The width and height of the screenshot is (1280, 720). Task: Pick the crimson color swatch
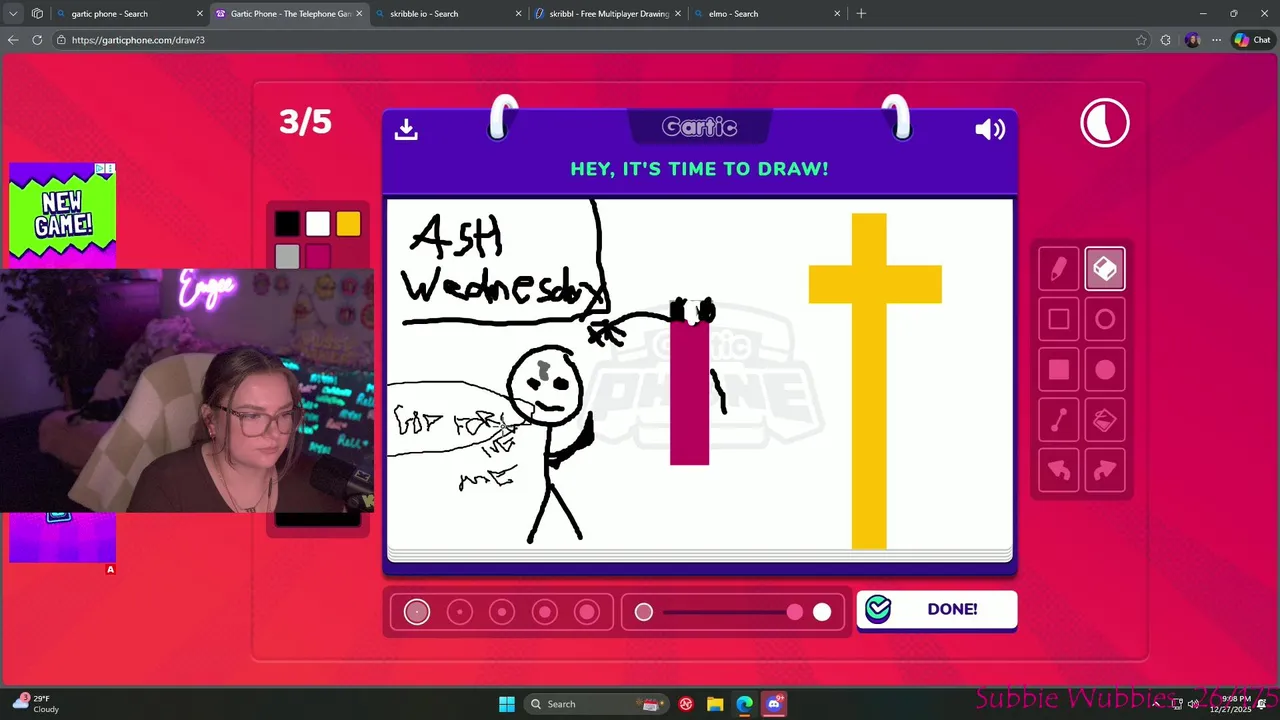click(318, 256)
